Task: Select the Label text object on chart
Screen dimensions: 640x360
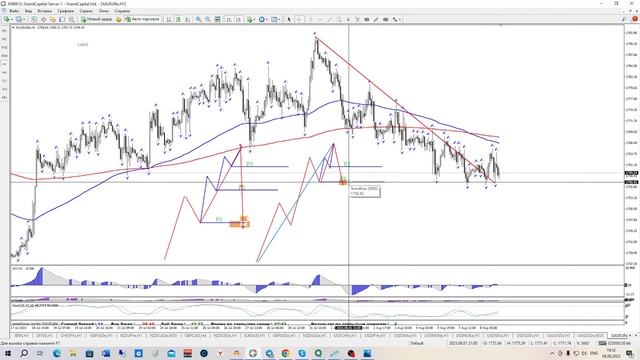Action: 82,44
